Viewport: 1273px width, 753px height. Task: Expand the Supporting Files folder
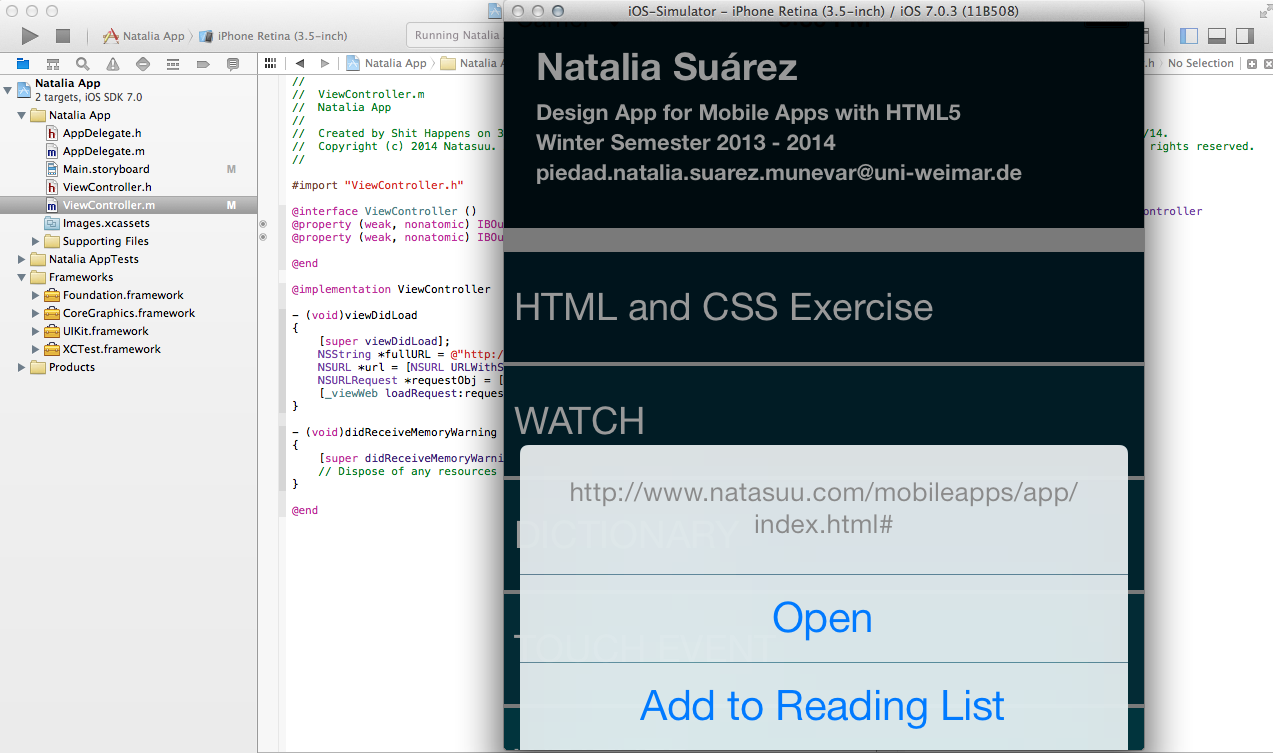[37, 241]
